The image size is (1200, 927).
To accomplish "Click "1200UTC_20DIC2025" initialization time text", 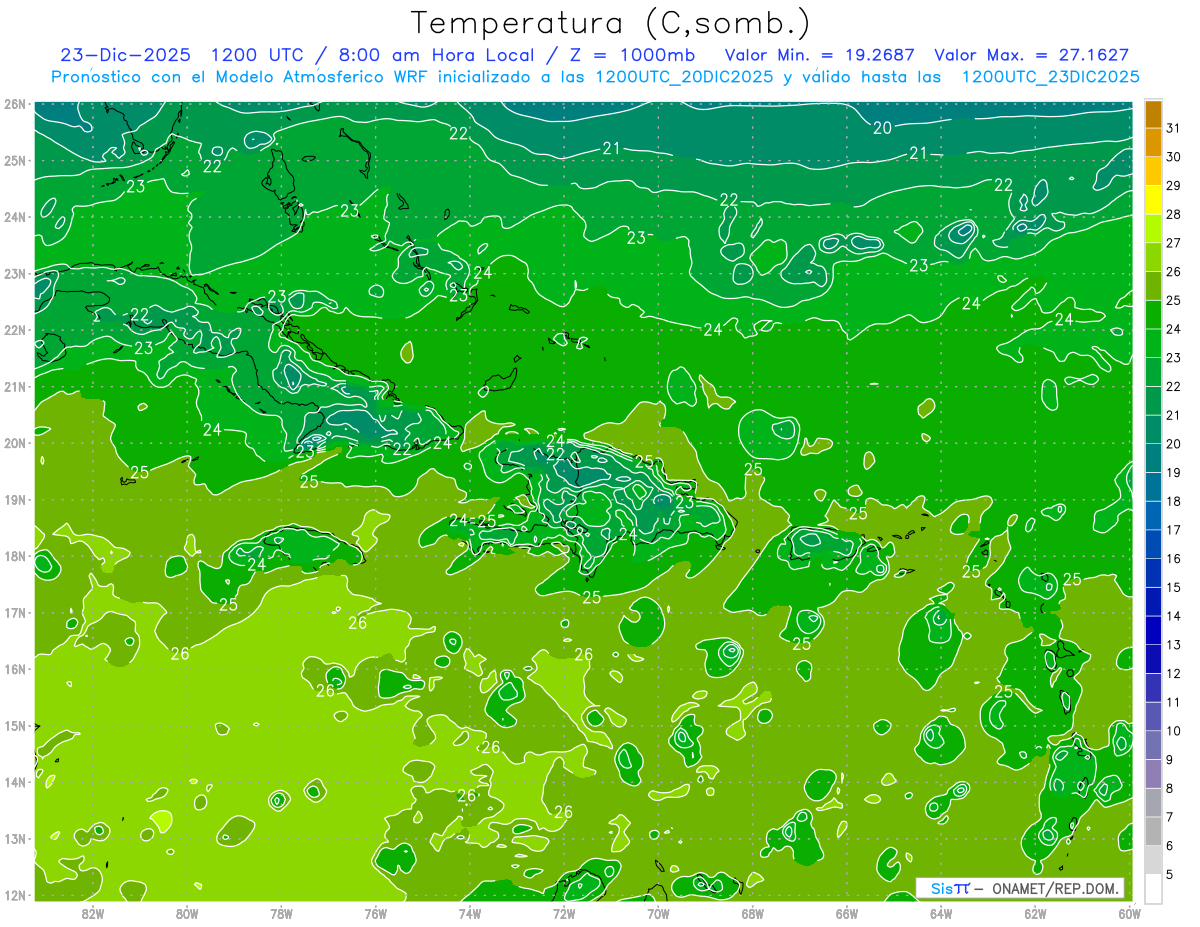I will (683, 77).
